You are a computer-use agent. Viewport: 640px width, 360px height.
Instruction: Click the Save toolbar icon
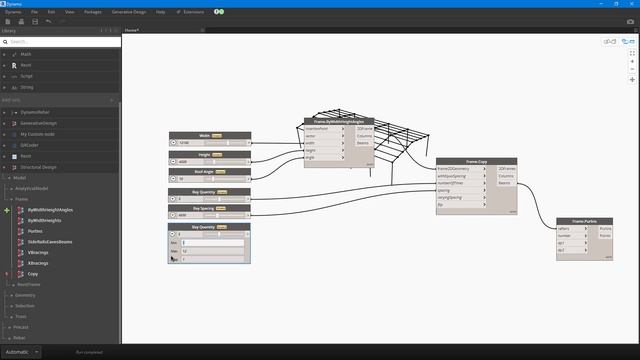35,22
